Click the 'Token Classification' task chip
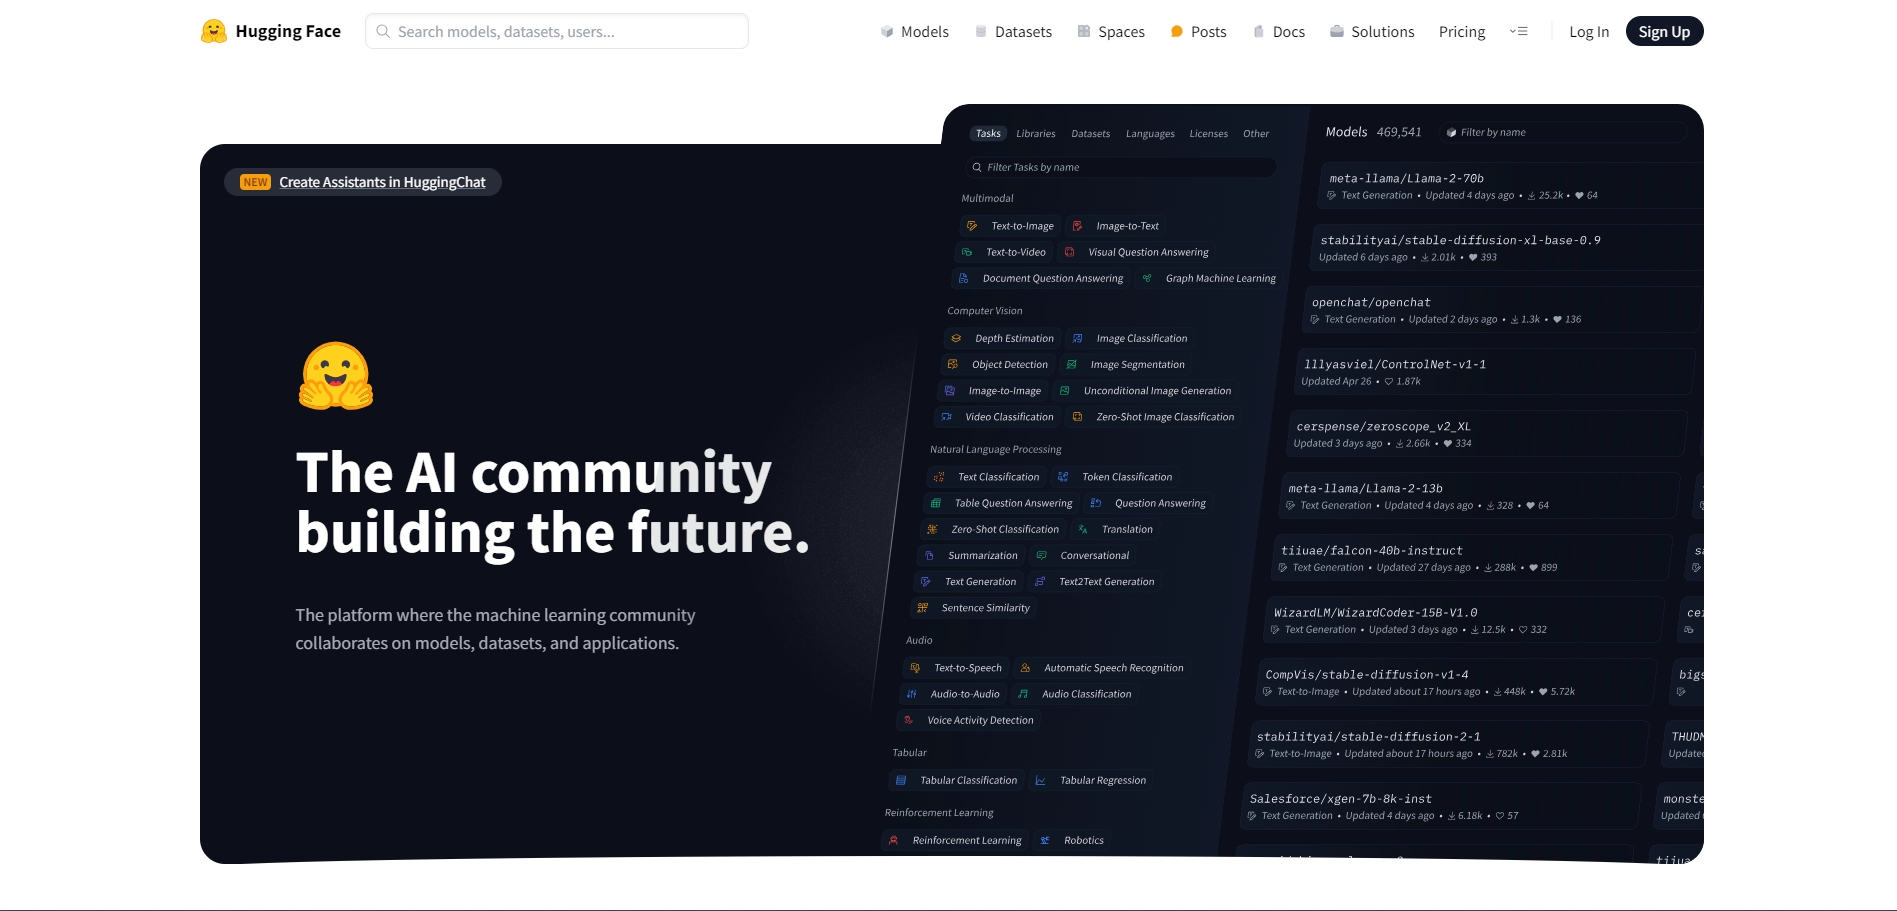 pos(1115,476)
